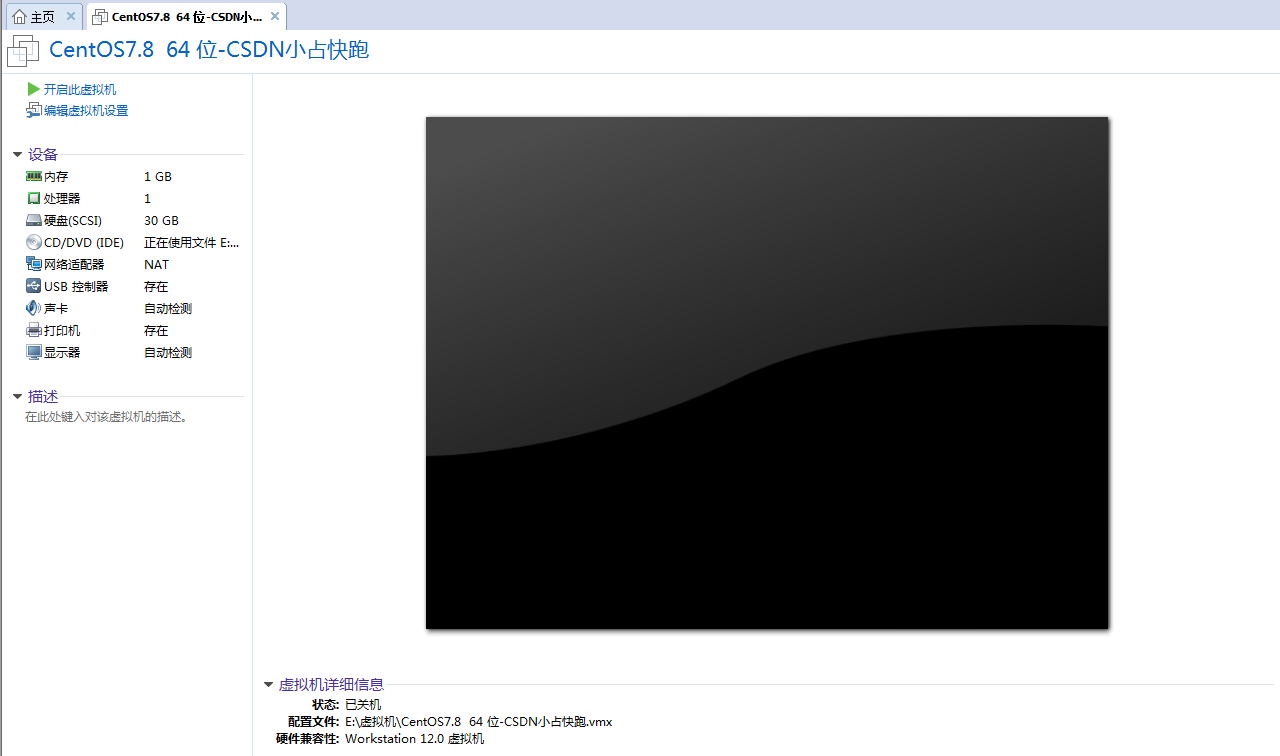This screenshot has height=756, width=1280.
Task: Open the 硬盘(SCSI) device entry
Action: pos(33,220)
